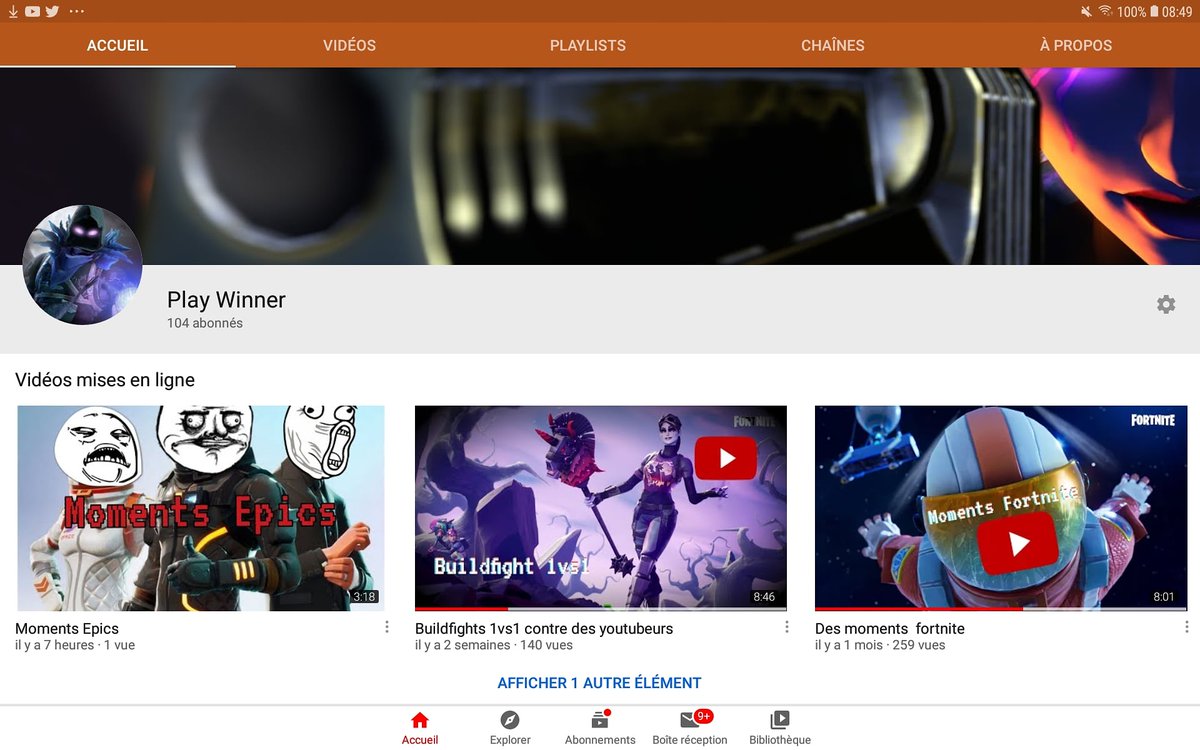Open the À PROPOS tab

(x=1076, y=45)
